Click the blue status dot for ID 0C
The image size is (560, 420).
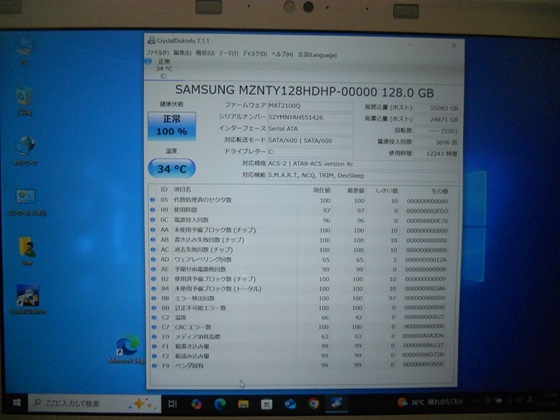point(152,220)
